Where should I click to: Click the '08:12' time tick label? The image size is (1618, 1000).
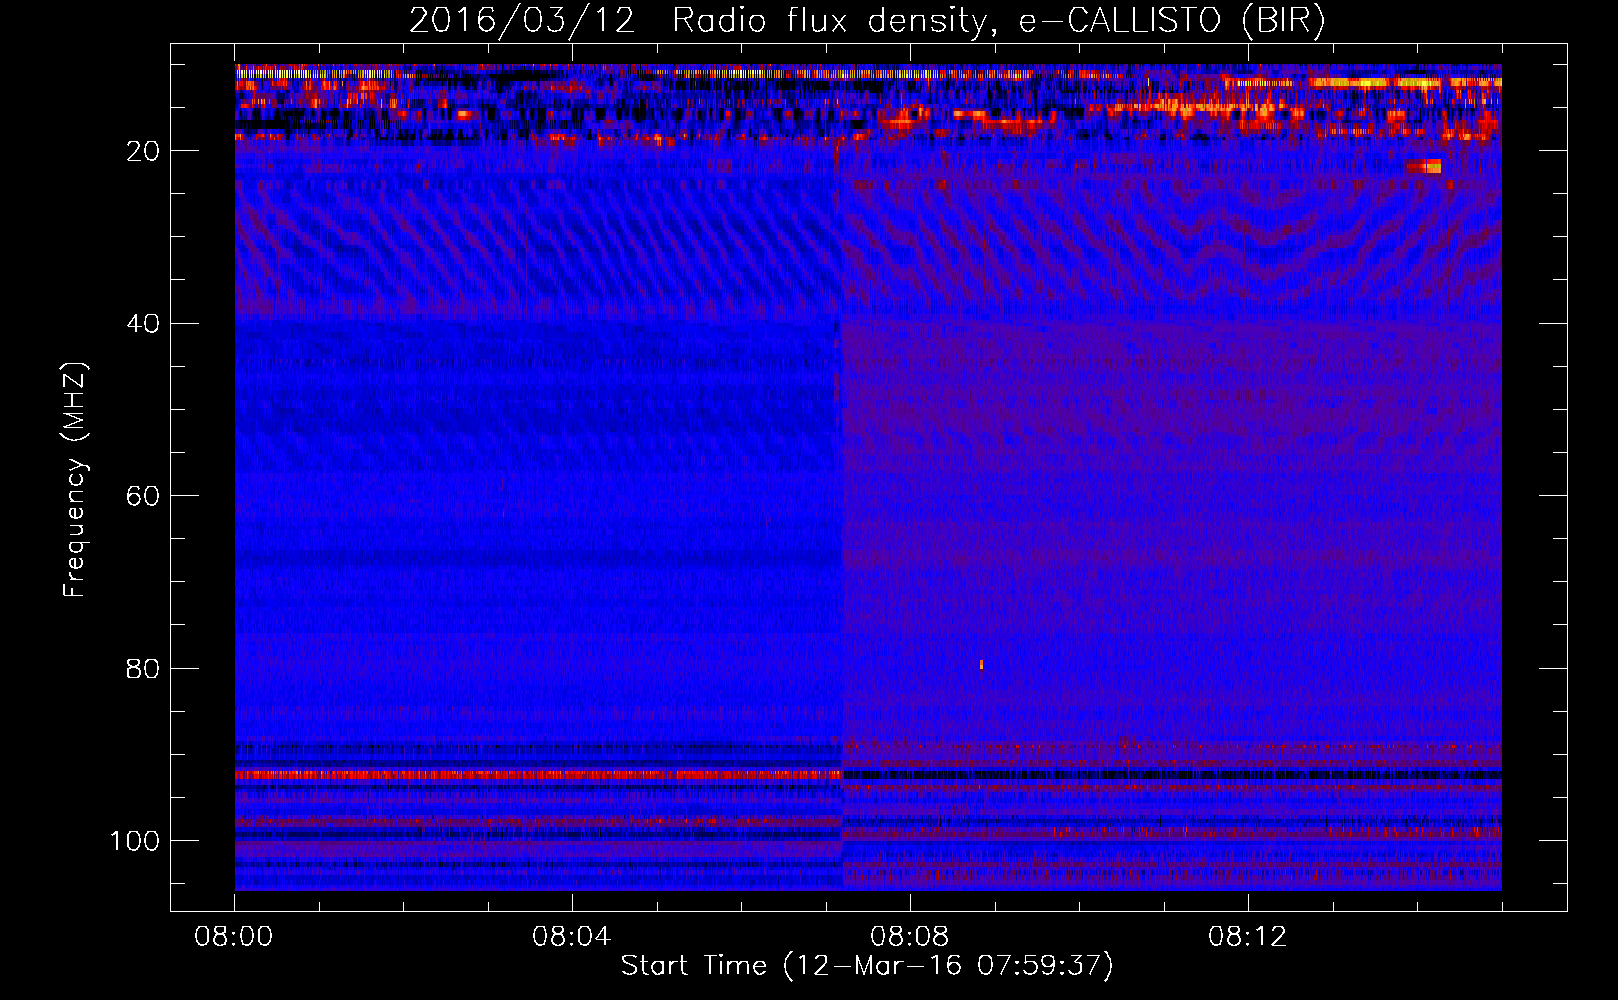(1248, 937)
